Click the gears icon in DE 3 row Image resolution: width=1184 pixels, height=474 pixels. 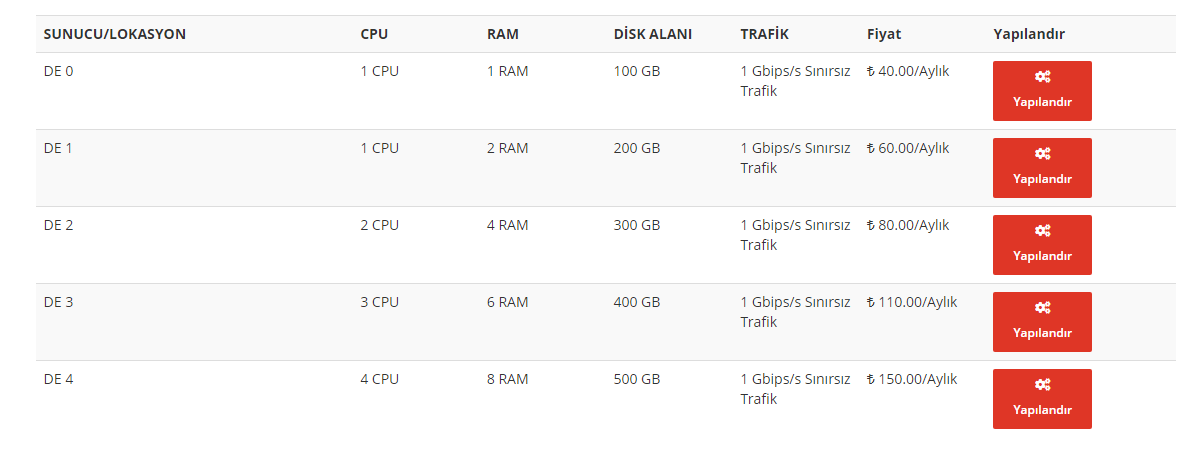tap(1042, 307)
